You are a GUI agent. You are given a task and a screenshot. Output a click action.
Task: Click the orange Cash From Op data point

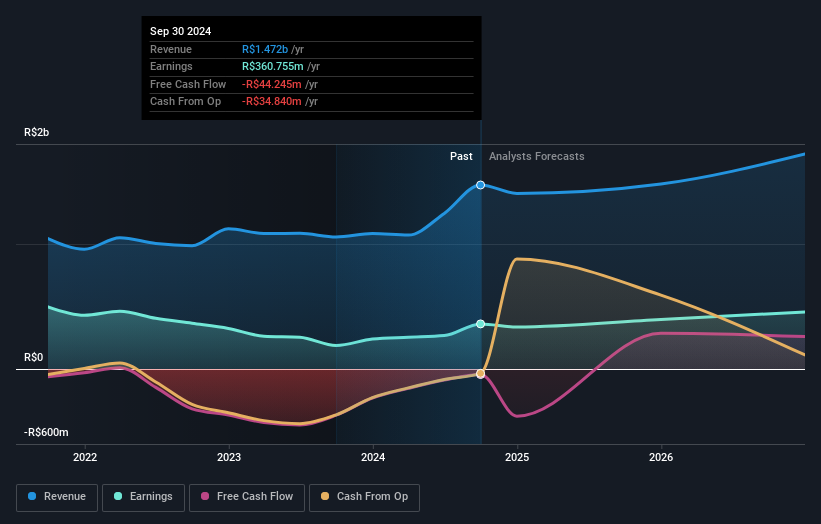(x=480, y=374)
